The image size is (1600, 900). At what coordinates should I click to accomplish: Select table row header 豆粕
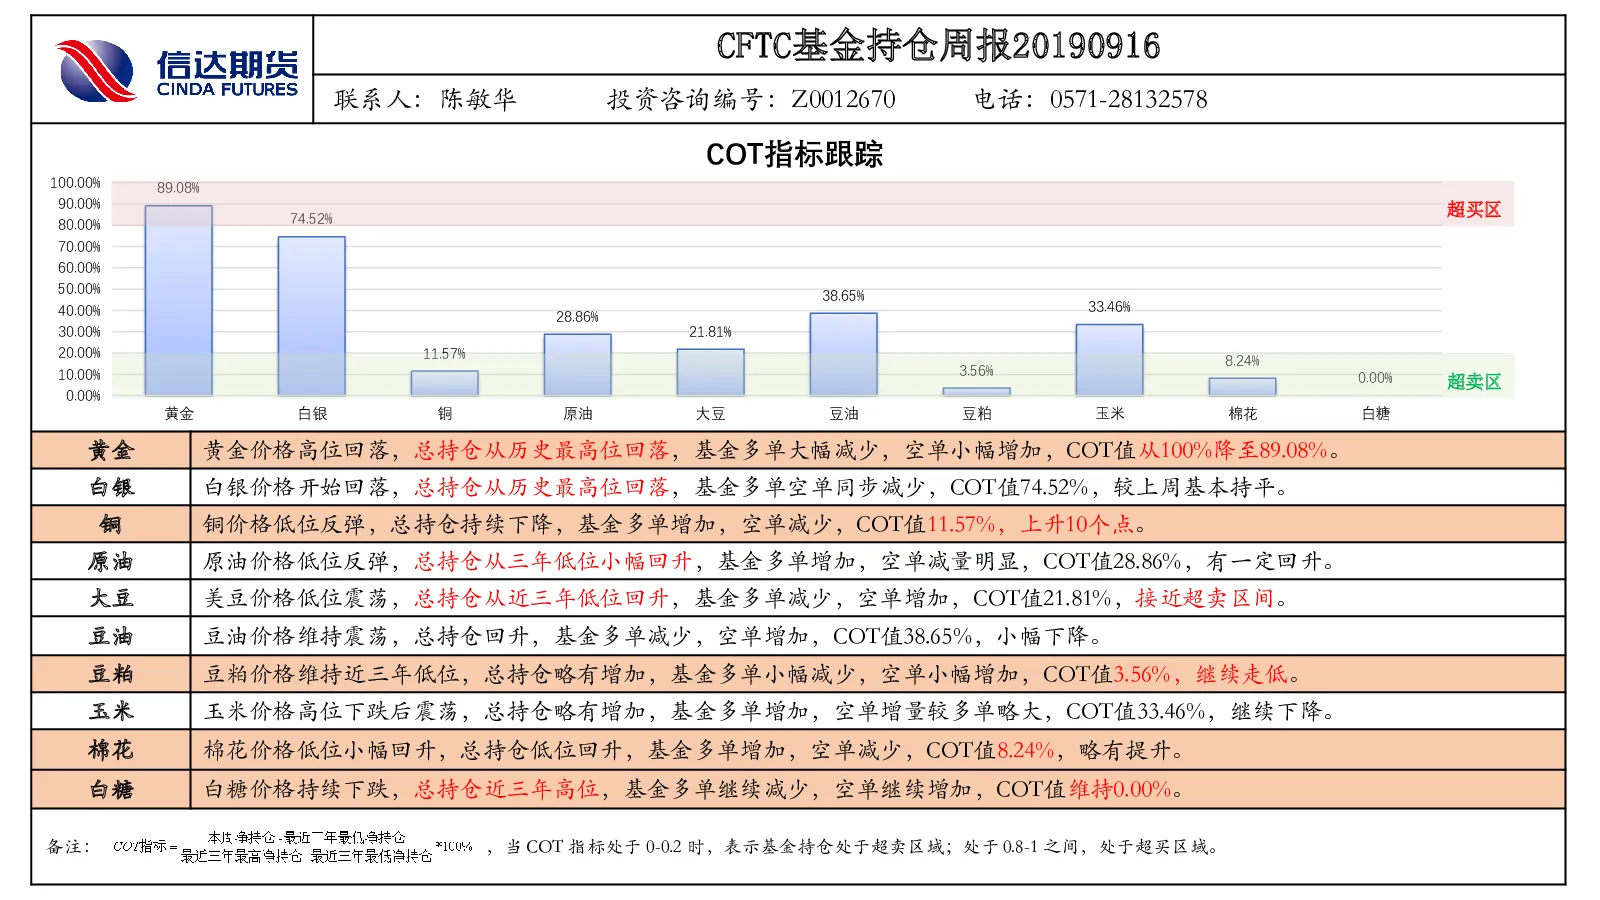pyautogui.click(x=111, y=674)
